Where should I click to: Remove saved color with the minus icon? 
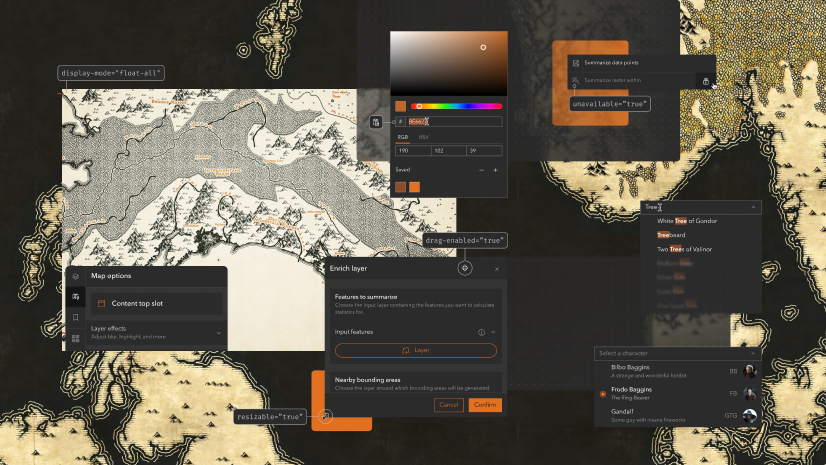point(481,170)
